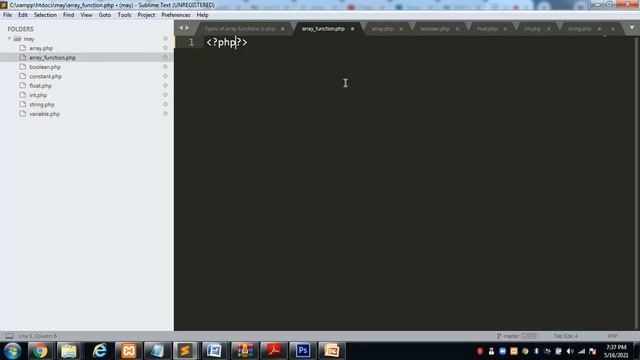Click the tab scroll right arrow
Screen dimensions: 640x360
click(x=187, y=28)
